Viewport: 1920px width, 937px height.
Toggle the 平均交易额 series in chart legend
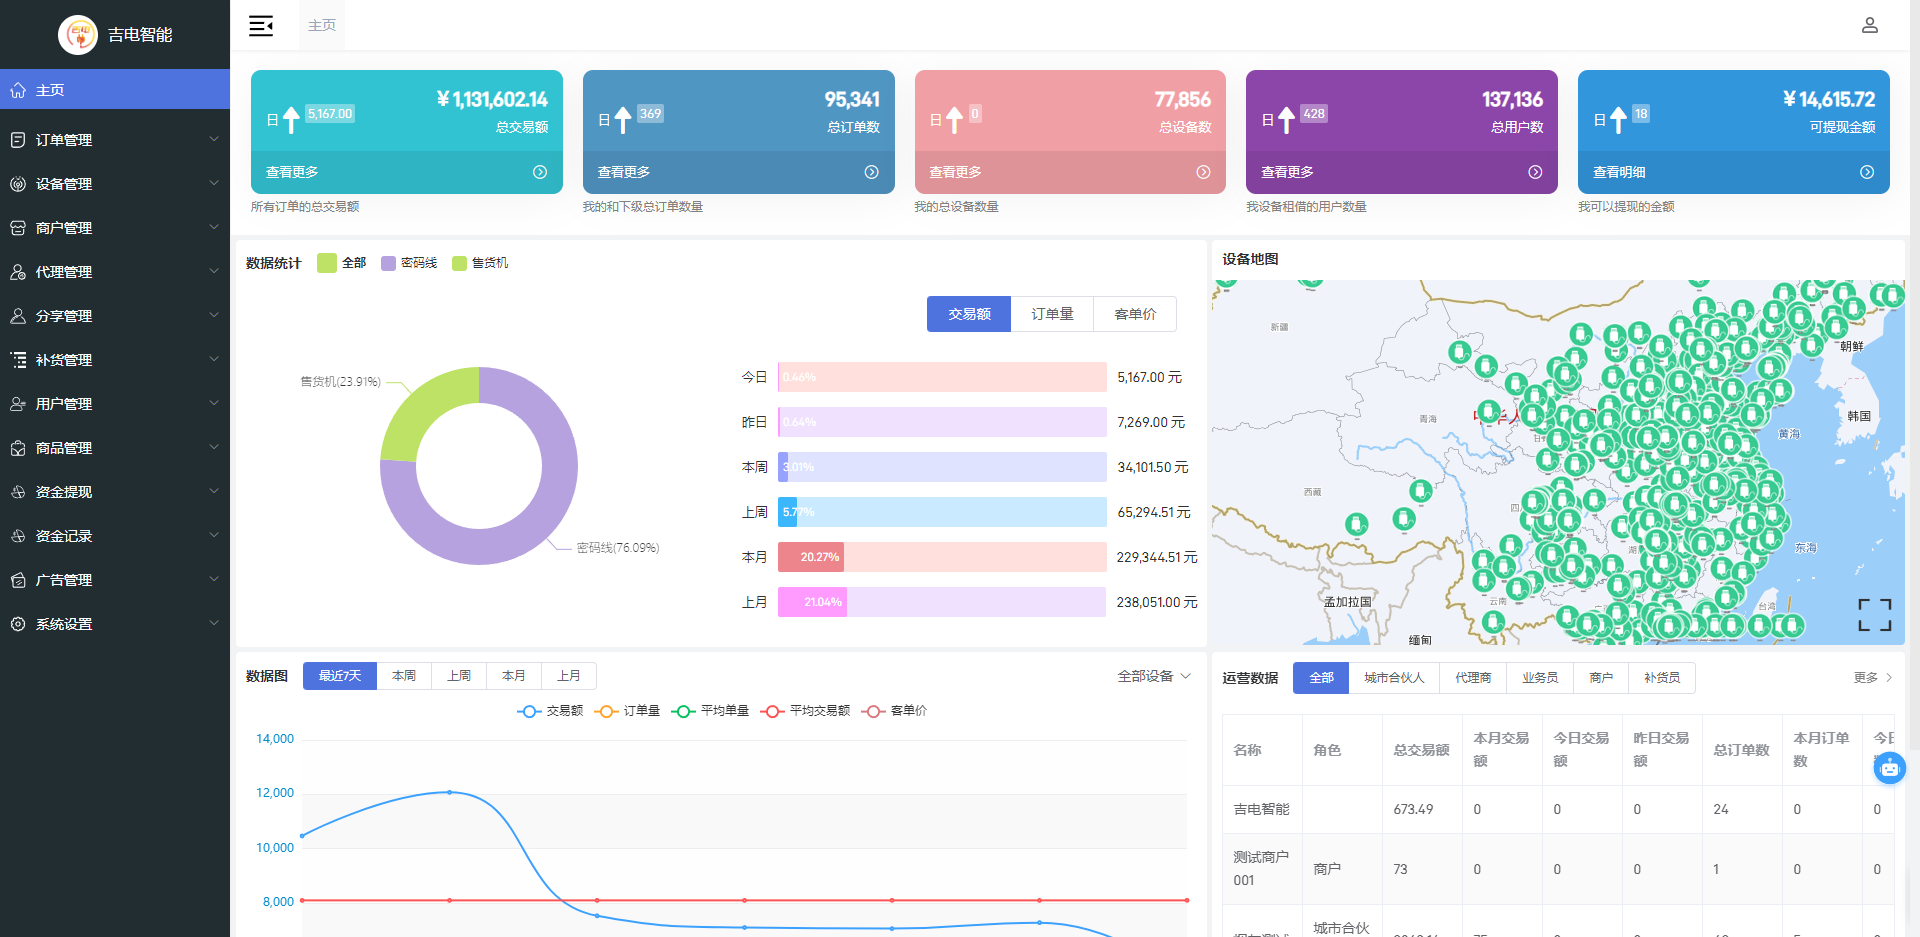[805, 711]
